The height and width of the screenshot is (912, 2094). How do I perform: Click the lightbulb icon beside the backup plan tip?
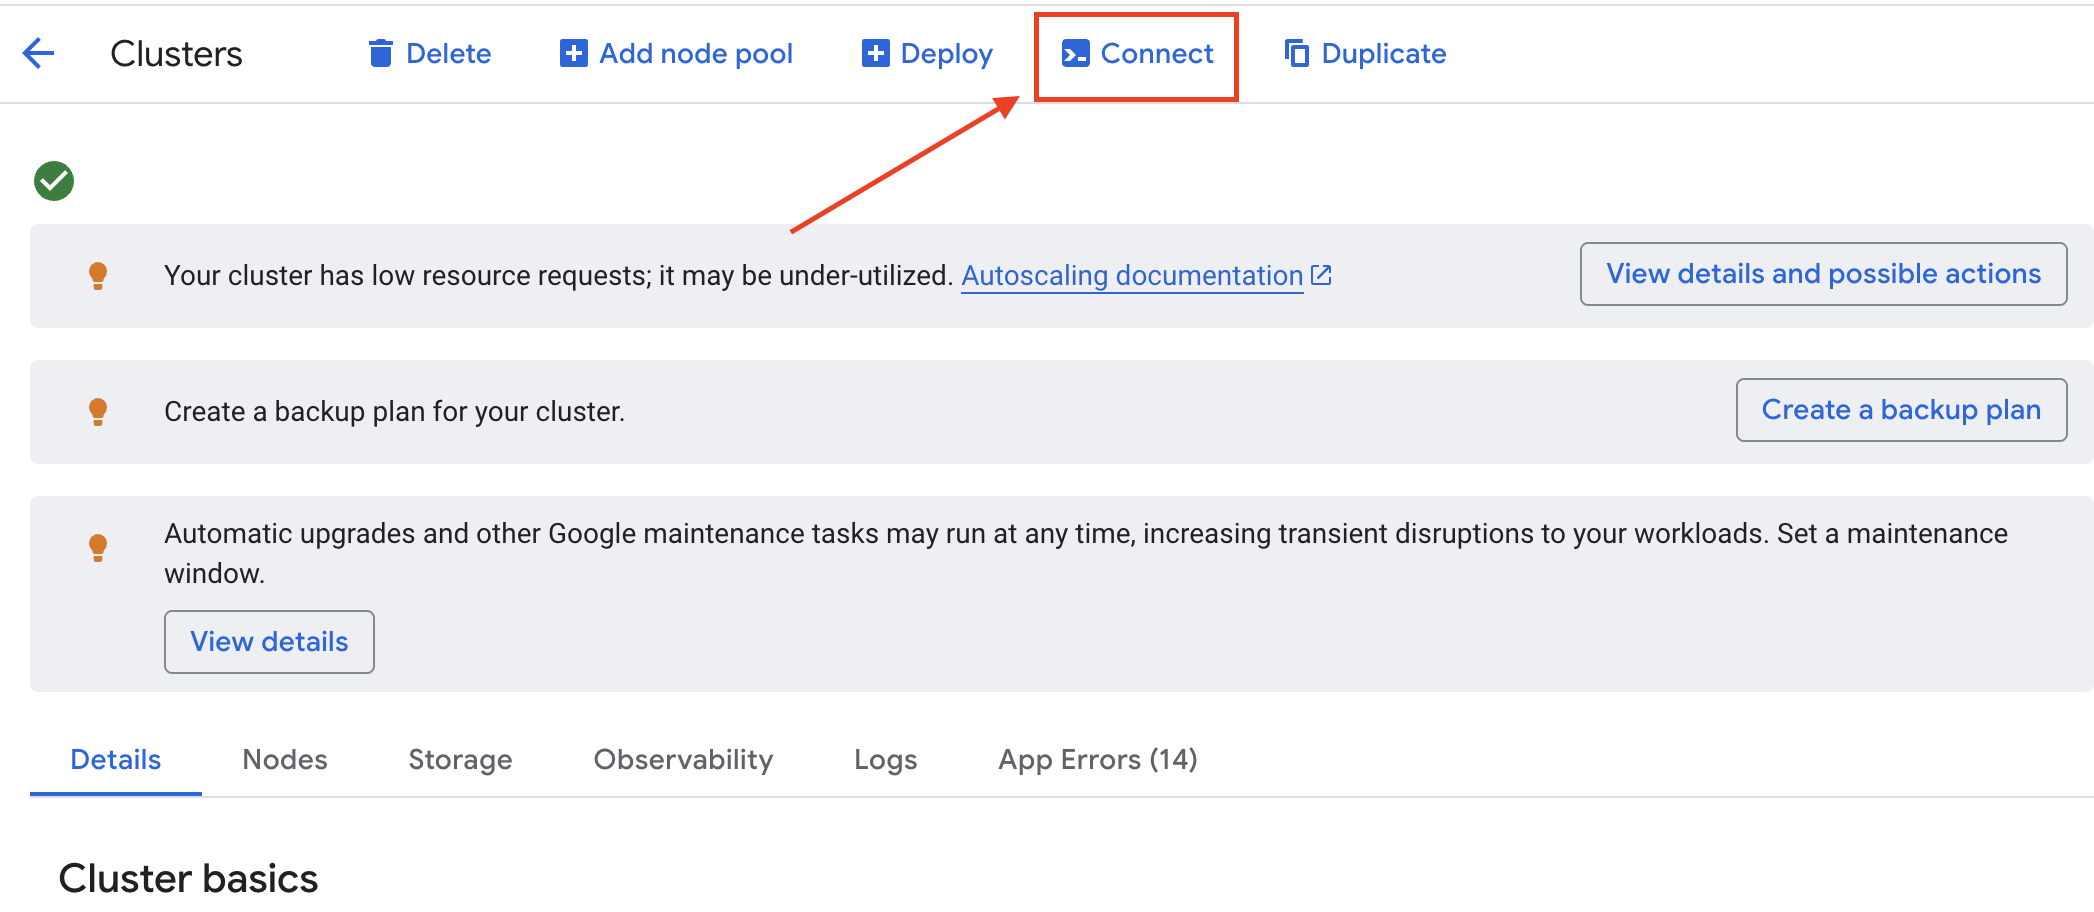click(98, 412)
